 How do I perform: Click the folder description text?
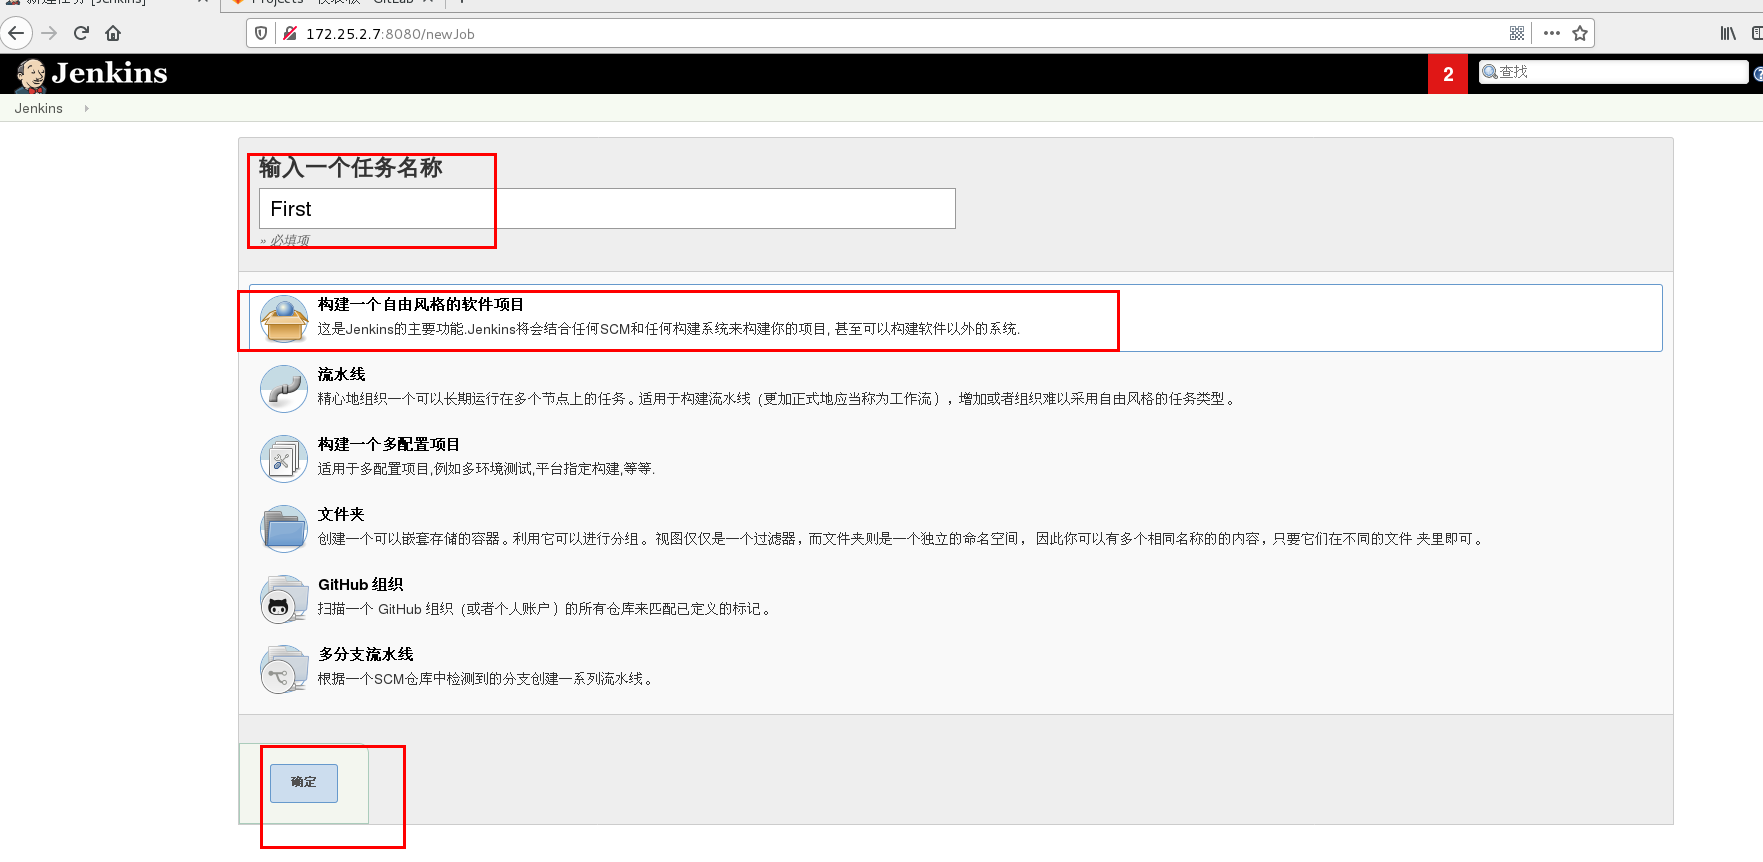902,539
